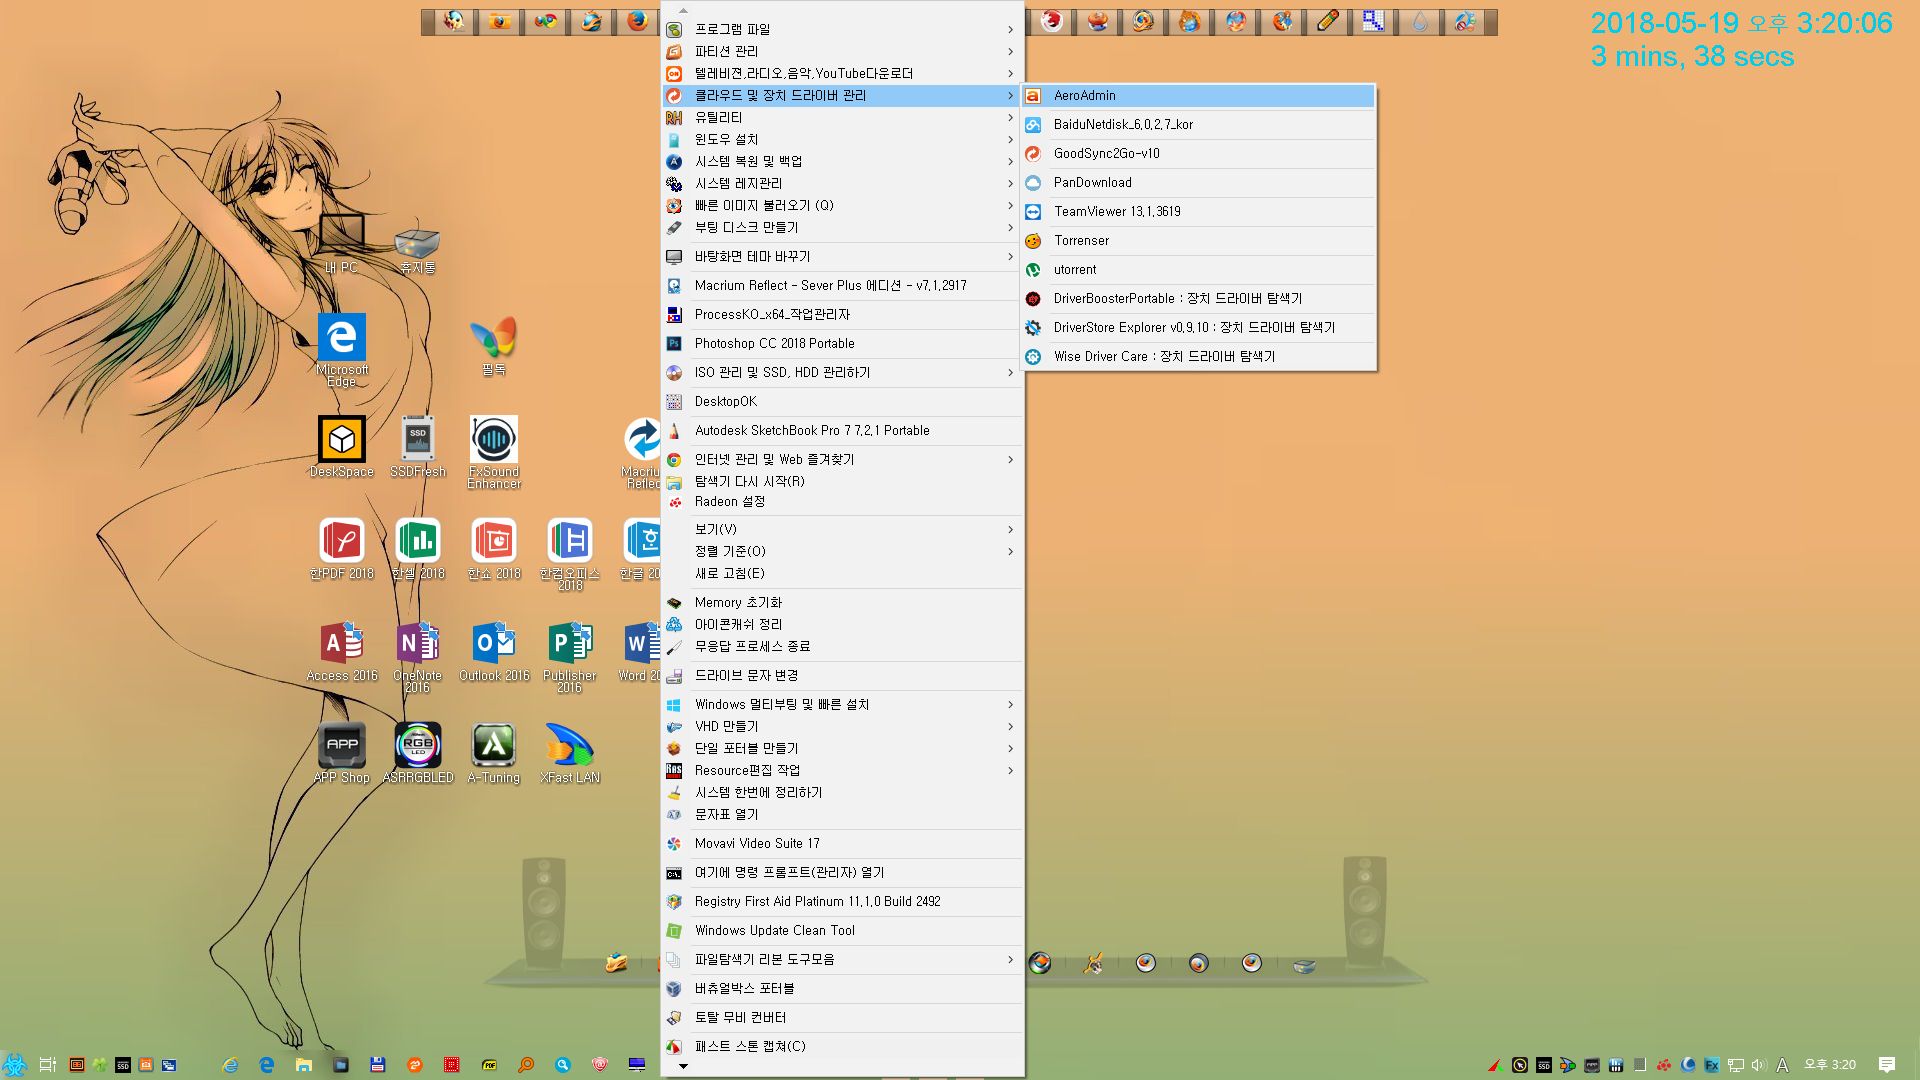Choose Windows Update Clean Tool
Screen dimensions: 1920x1080
[842, 930]
